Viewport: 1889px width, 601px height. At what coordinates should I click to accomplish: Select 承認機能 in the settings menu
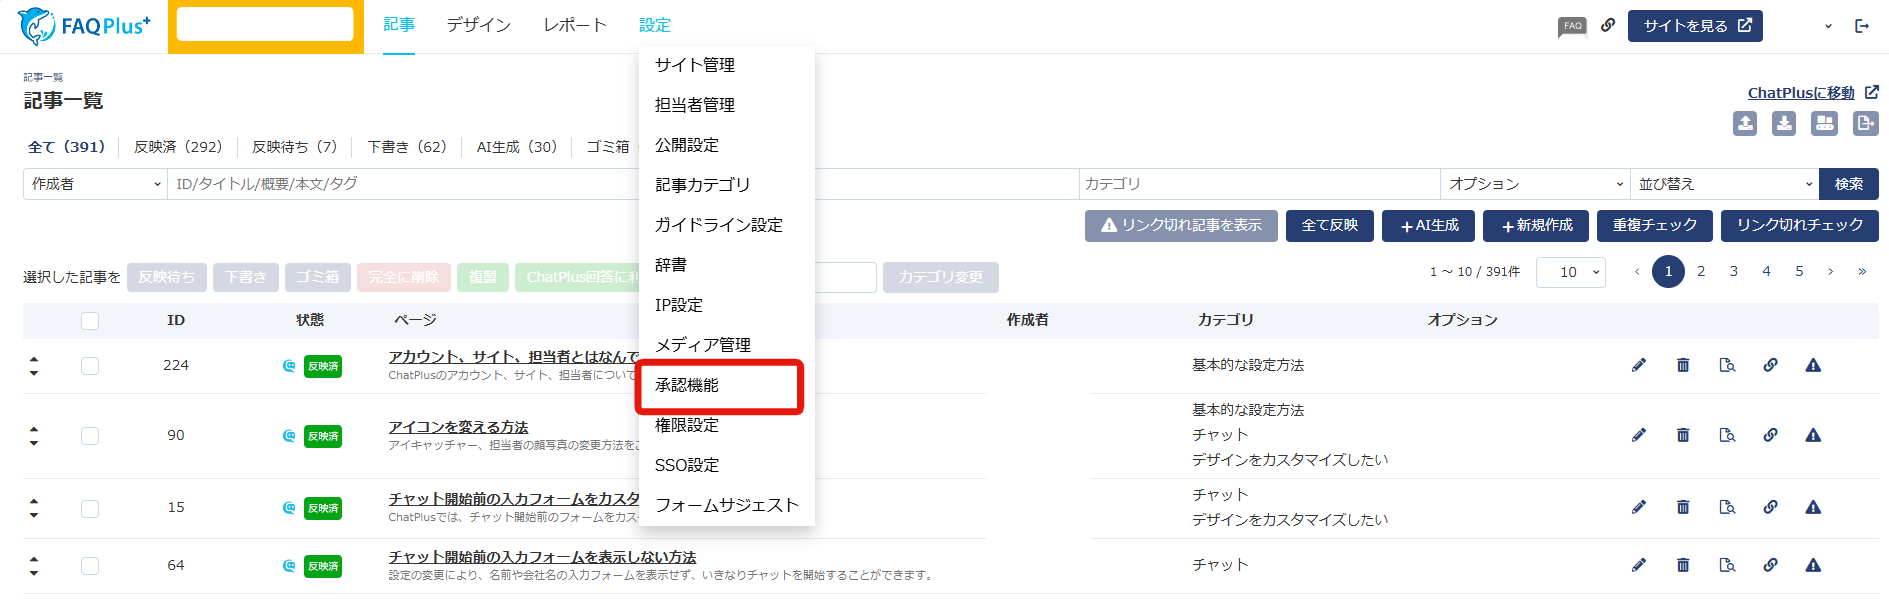[687, 385]
